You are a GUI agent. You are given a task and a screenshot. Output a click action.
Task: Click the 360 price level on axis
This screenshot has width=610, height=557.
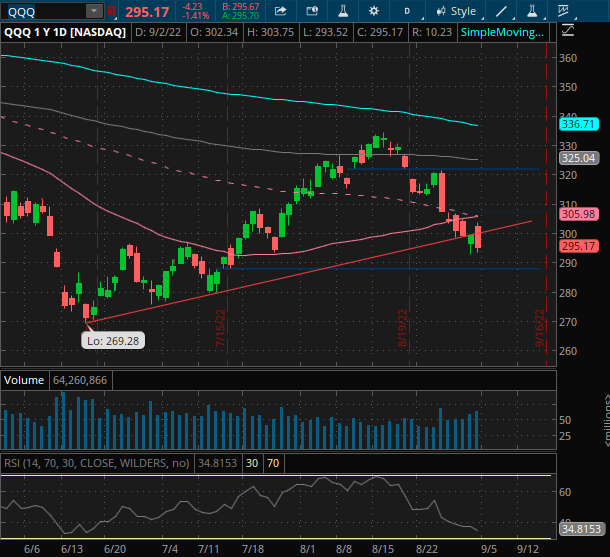coord(568,58)
